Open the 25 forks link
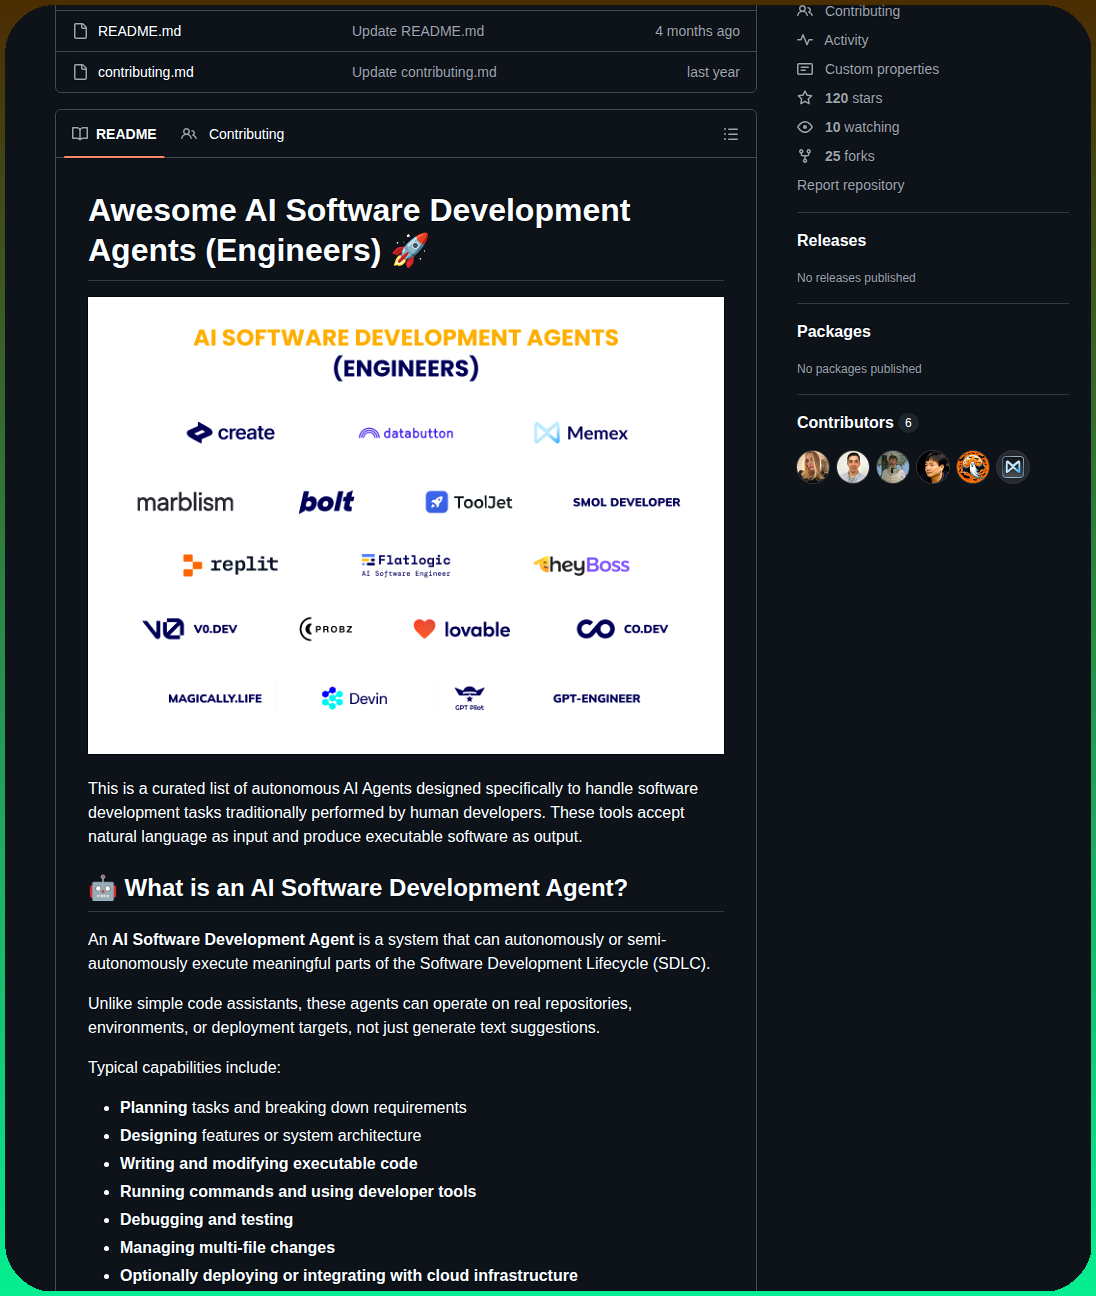This screenshot has height=1296, width=1096. click(x=850, y=156)
